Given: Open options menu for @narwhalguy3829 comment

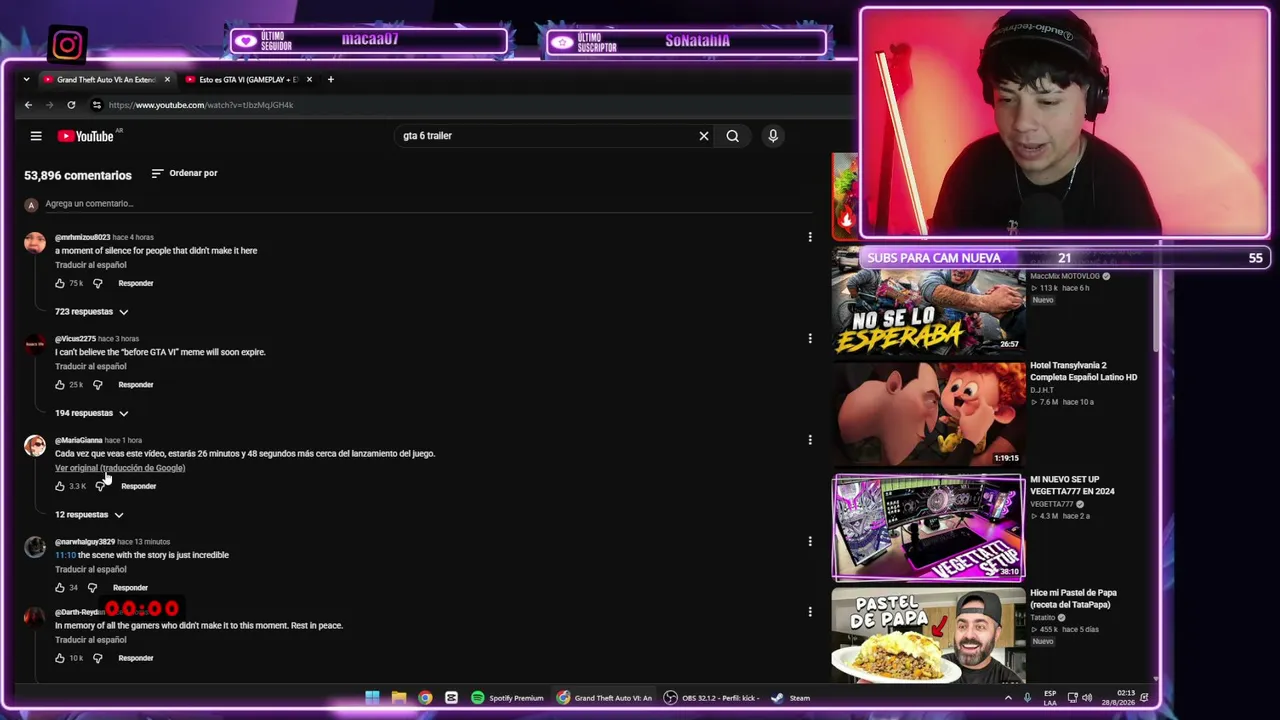Looking at the screenshot, I should point(810,542).
